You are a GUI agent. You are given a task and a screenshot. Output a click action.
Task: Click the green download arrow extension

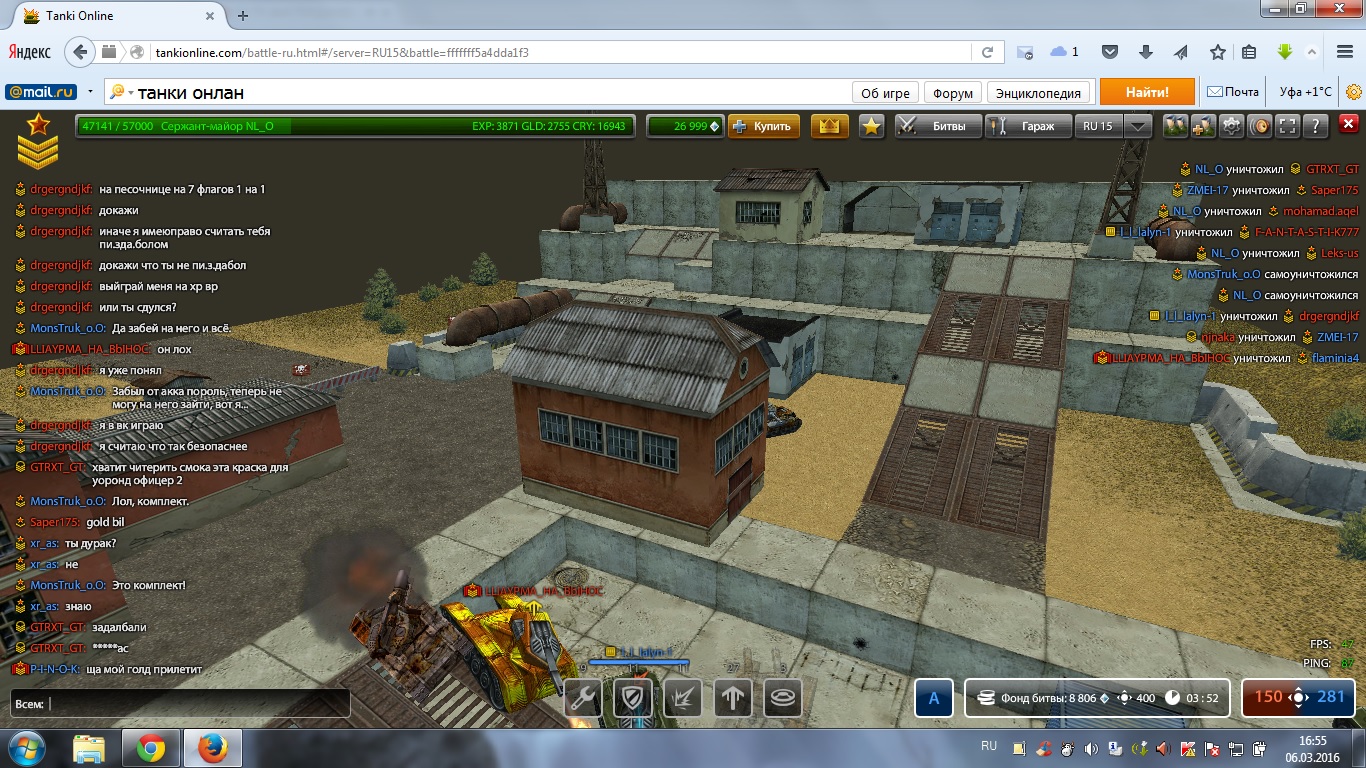pyautogui.click(x=1285, y=52)
